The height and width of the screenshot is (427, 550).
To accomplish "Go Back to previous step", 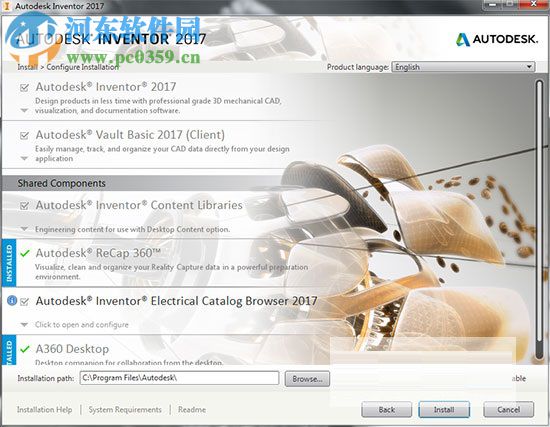I will click(387, 409).
